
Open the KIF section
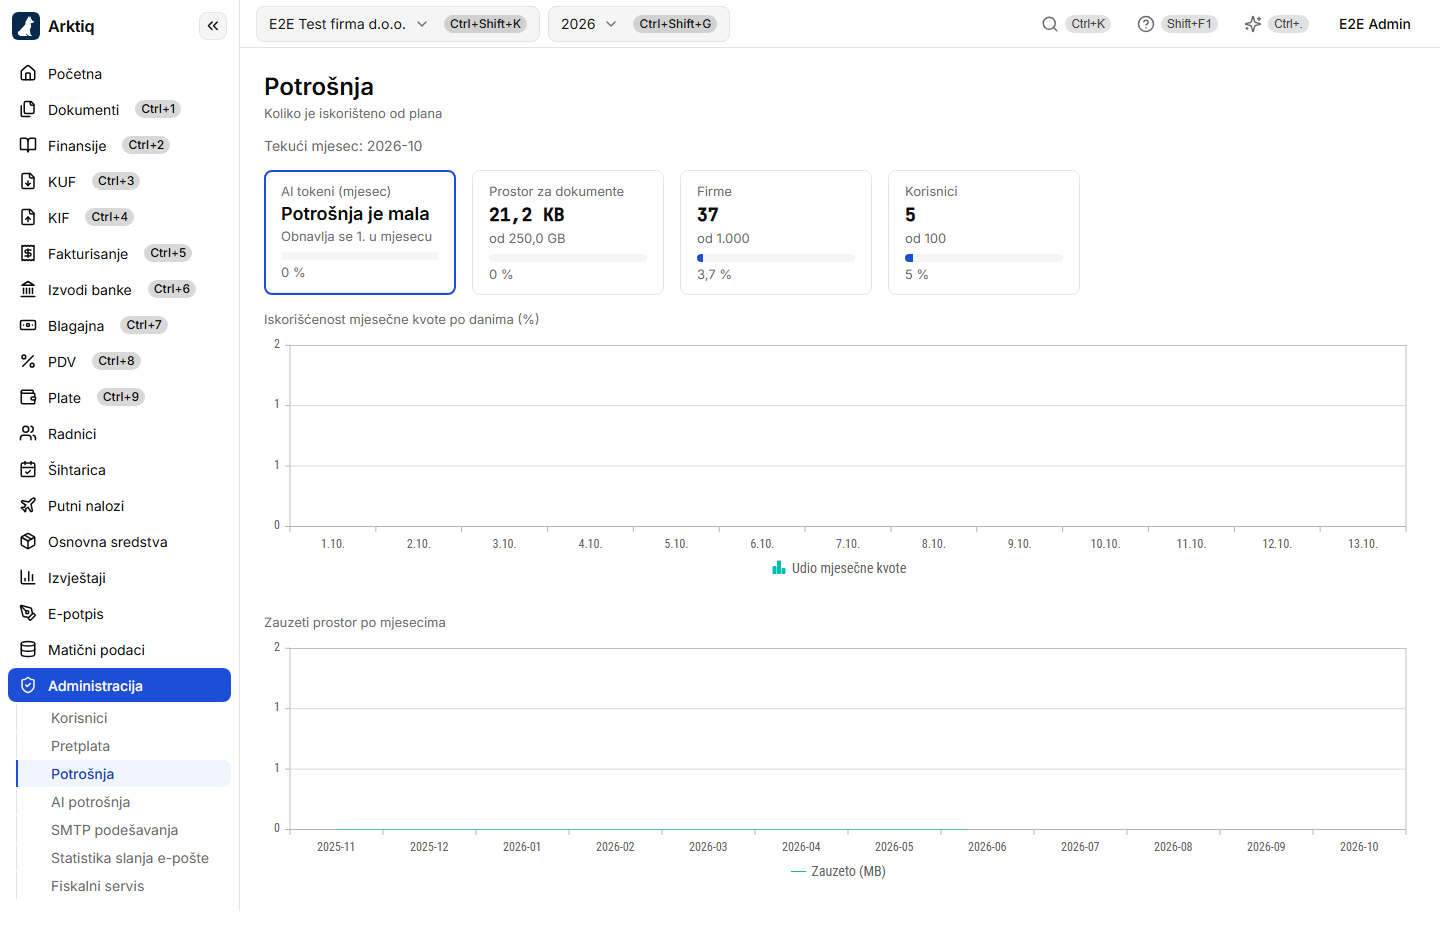(120, 217)
